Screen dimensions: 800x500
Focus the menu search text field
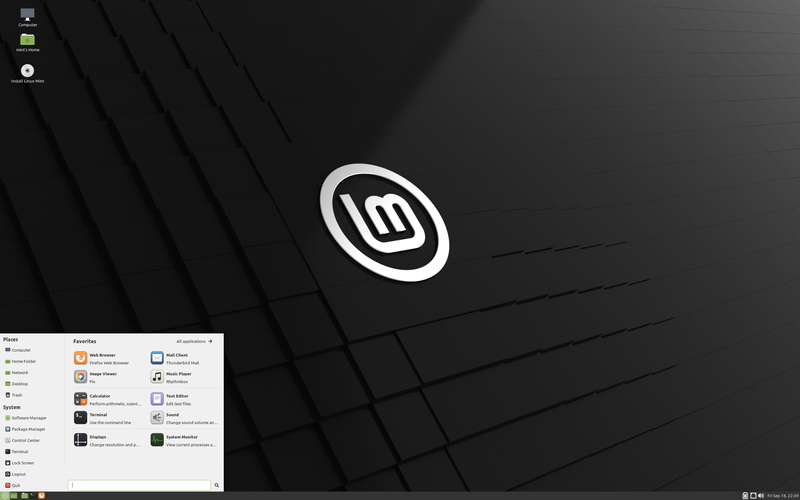click(x=139, y=485)
